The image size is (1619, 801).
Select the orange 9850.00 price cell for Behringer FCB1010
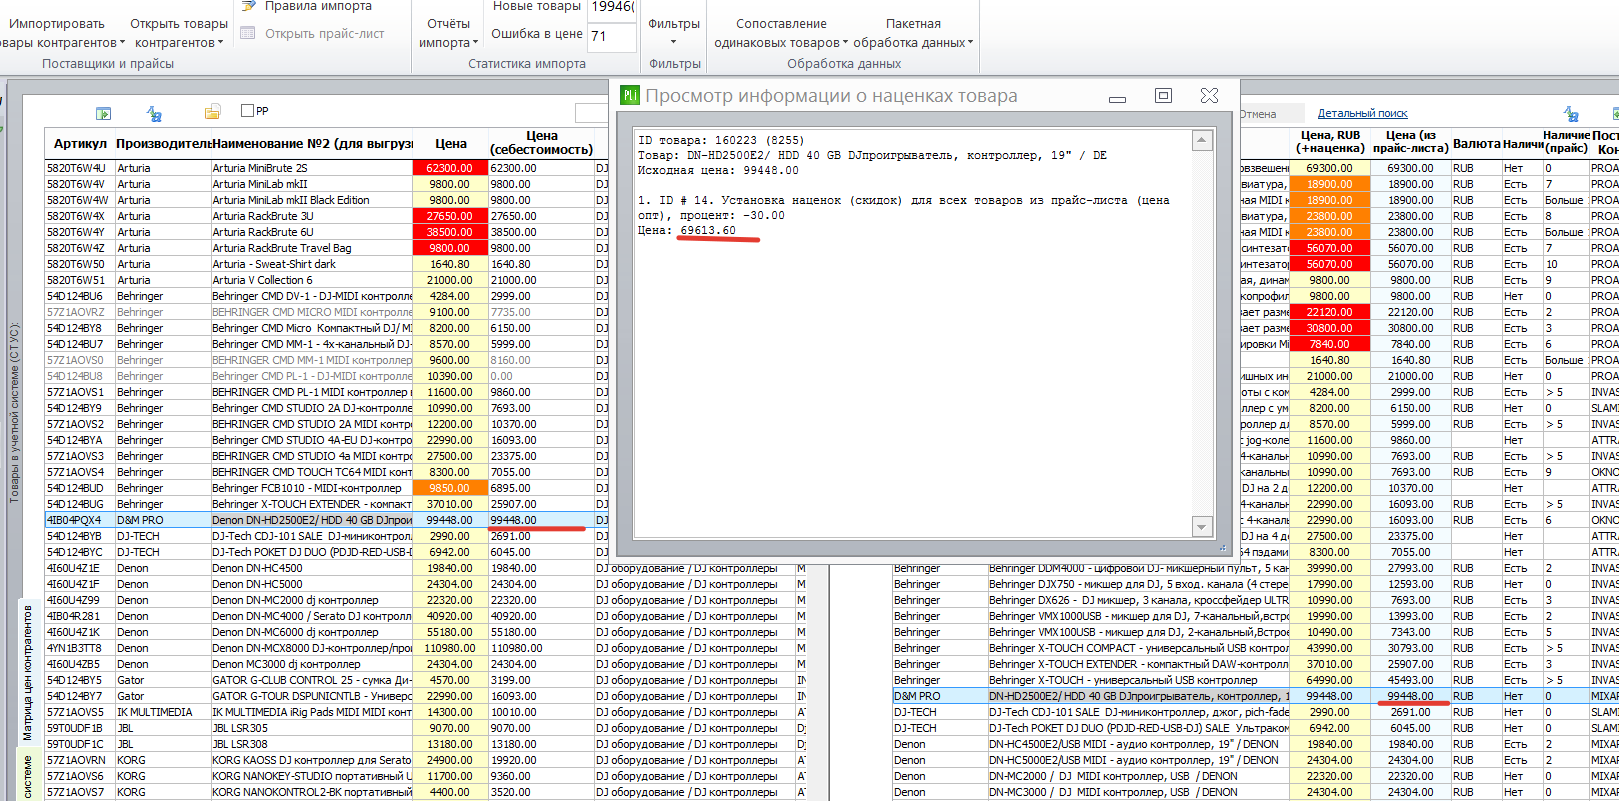[450, 488]
